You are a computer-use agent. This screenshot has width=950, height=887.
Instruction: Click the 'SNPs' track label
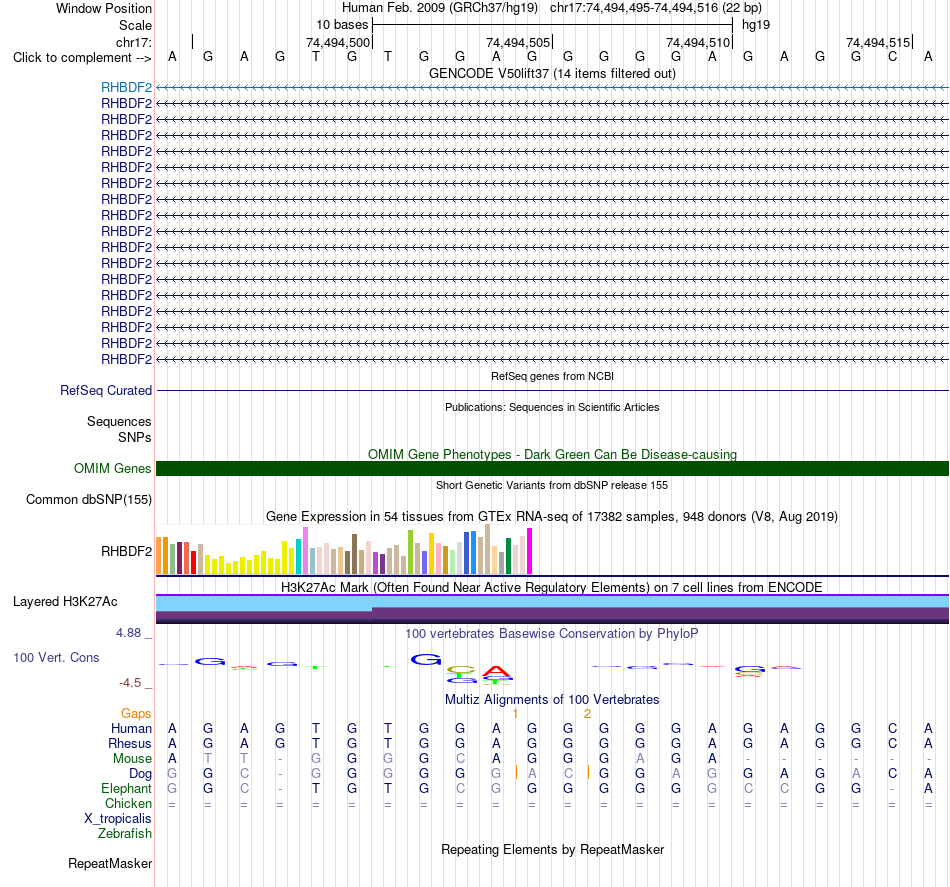point(135,437)
